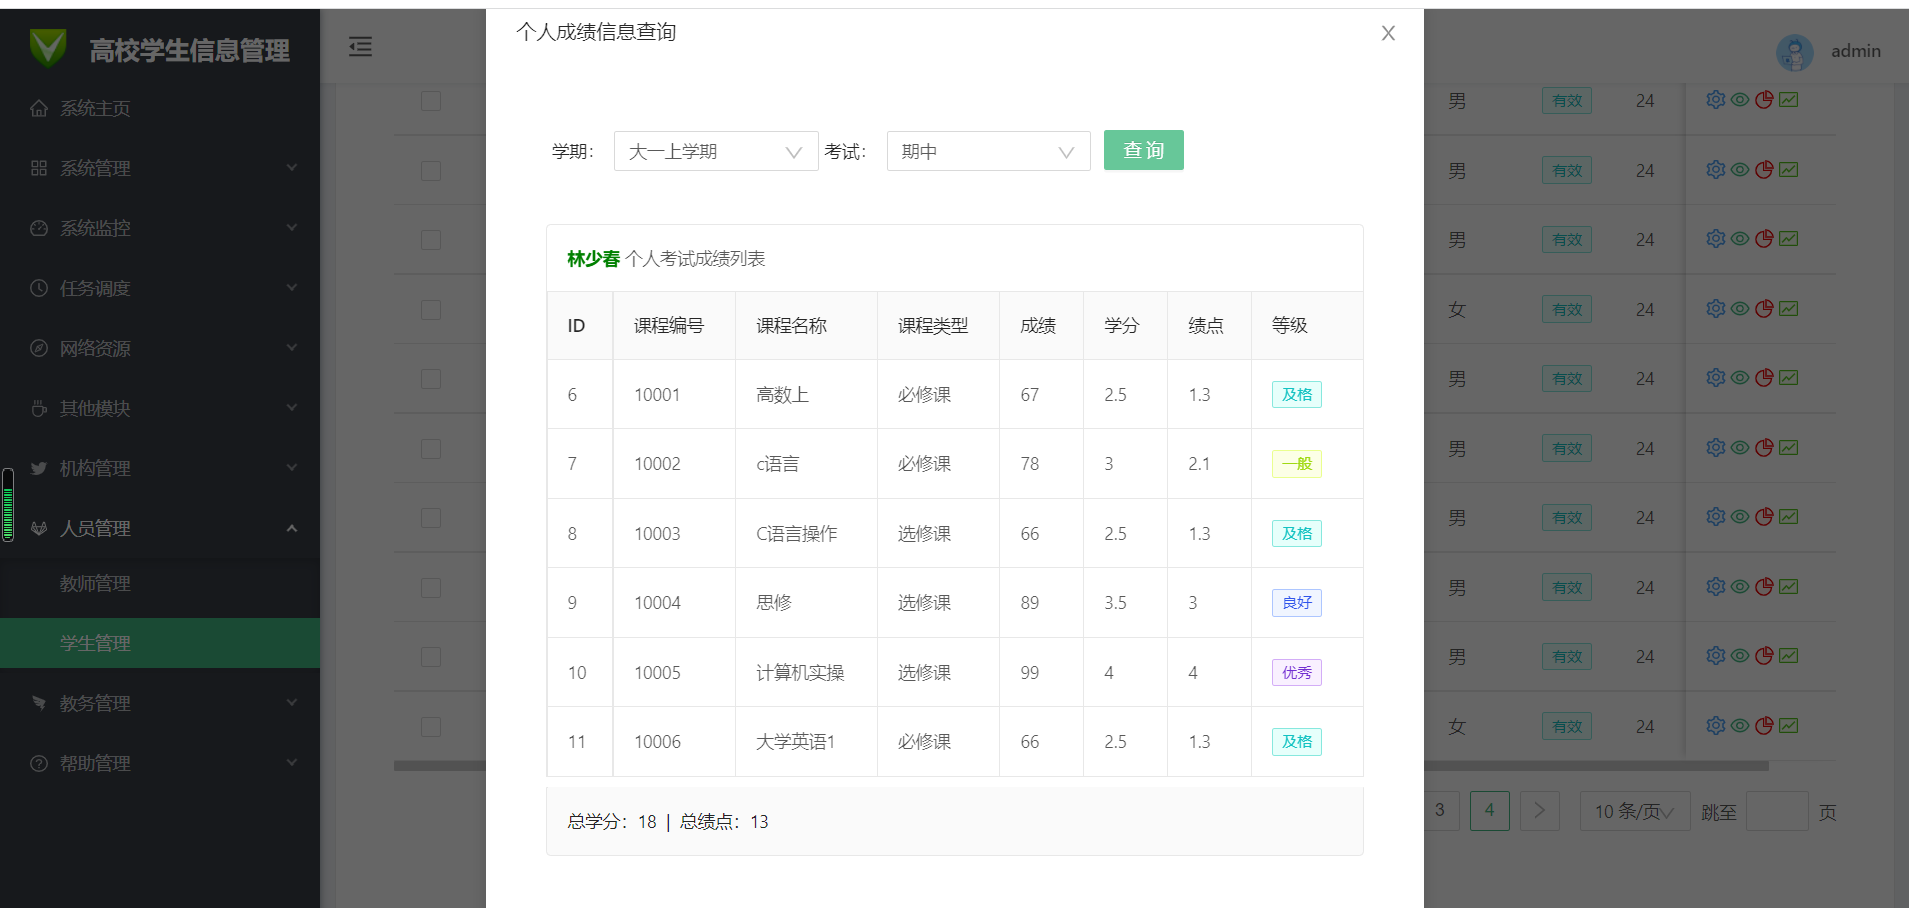Screen dimensions: 1909x908
Task: Click eye view icon in last student row
Action: [1740, 725]
